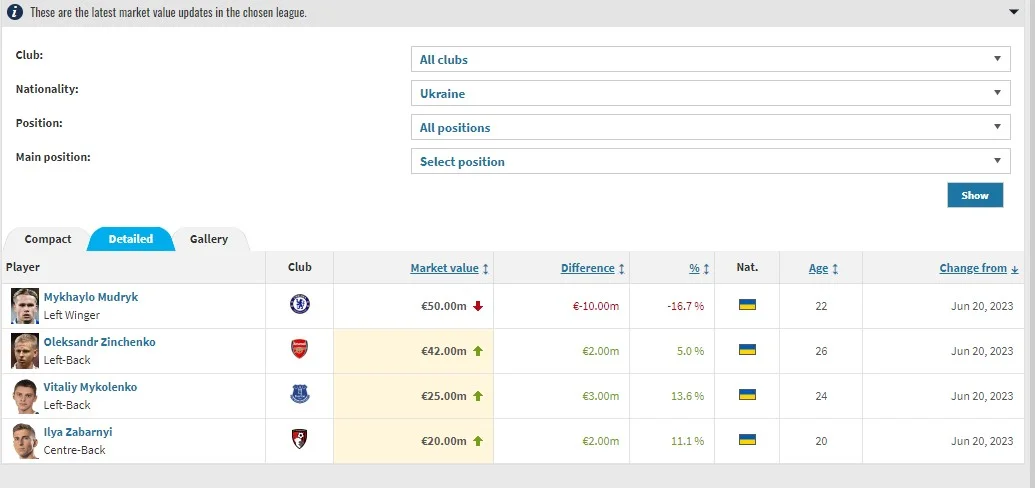1035x488 pixels.
Task: Click the Bournemouth club crest icon
Action: pos(298,440)
